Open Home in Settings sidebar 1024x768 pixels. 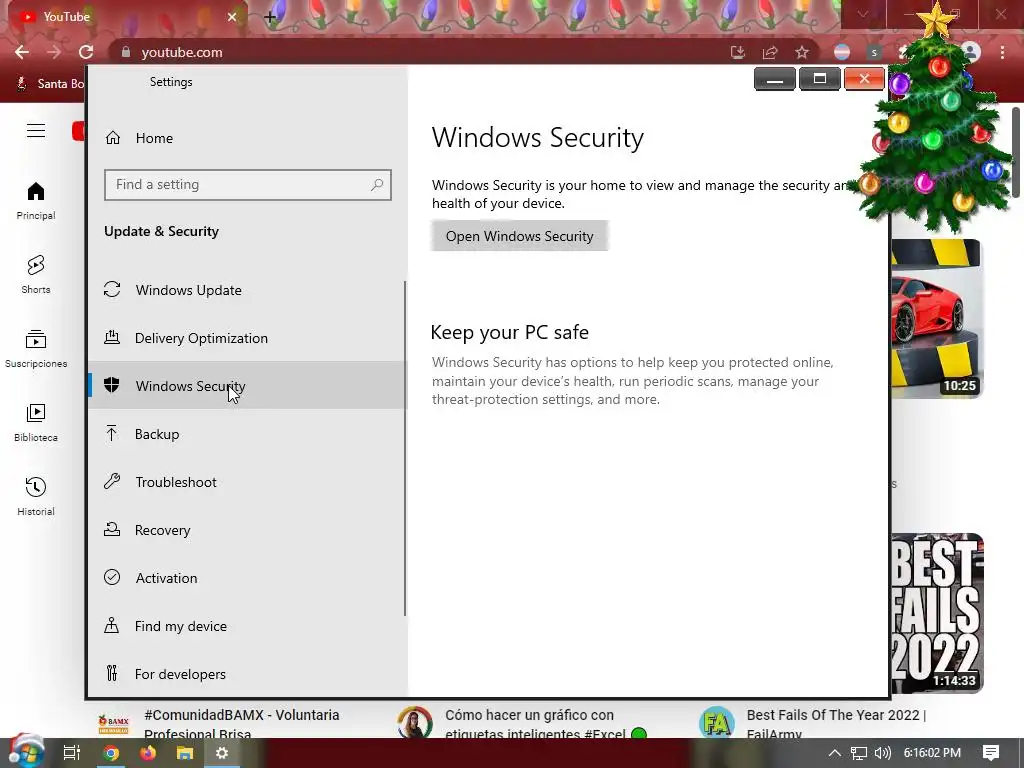click(x=138, y=138)
